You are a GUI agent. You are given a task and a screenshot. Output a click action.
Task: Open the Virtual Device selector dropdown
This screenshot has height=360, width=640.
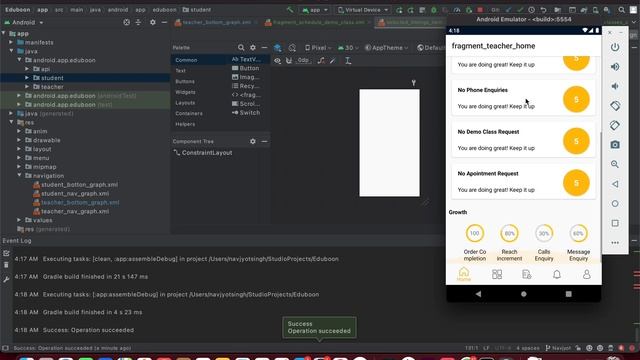tap(363, 10)
